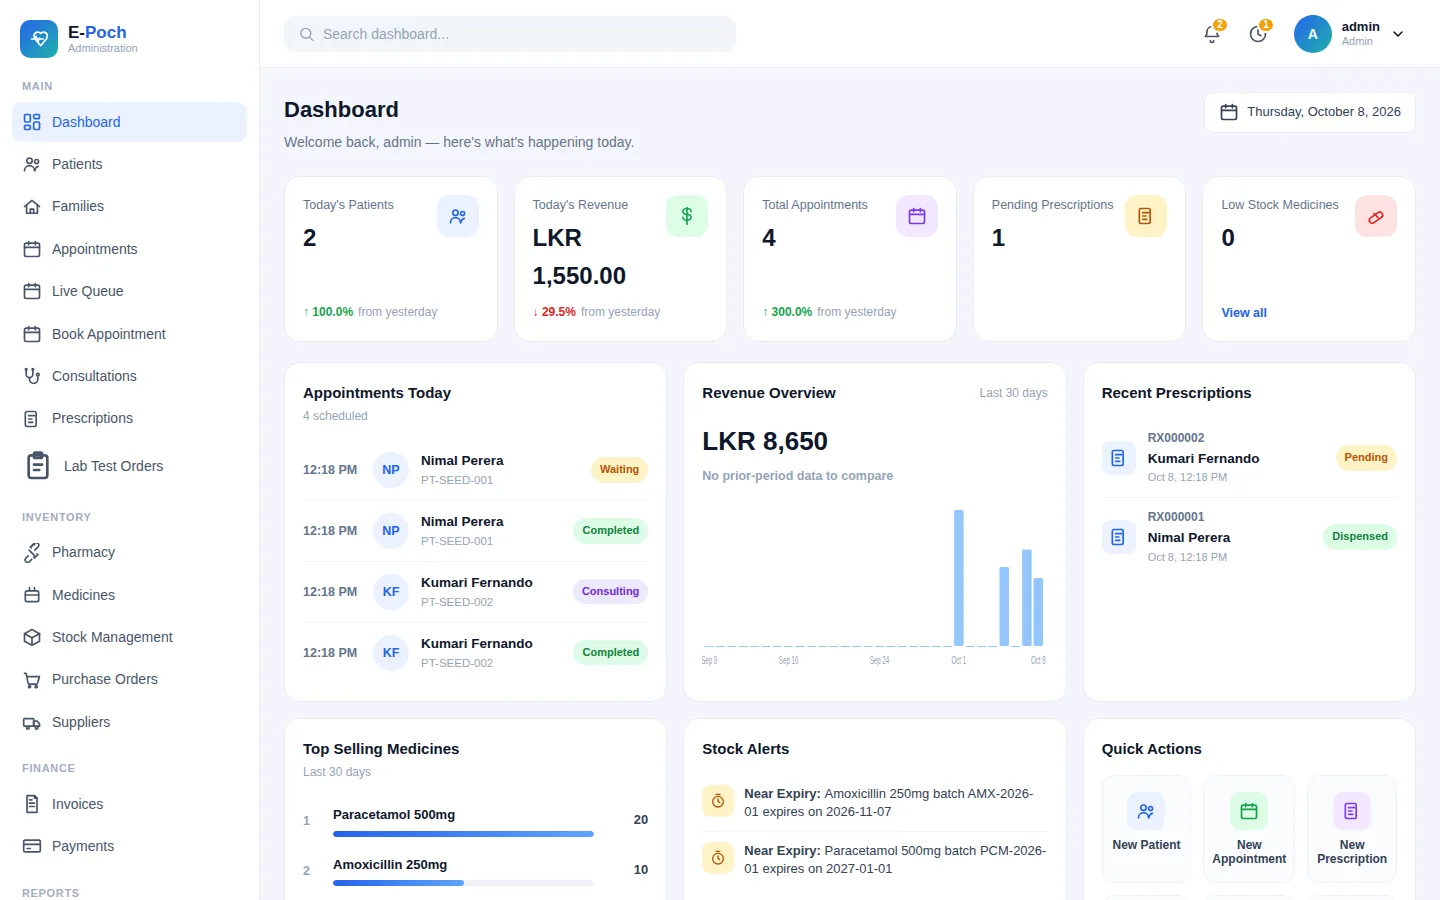Click the New Patient quick action
Viewport: 1440px width, 900px height.
coord(1146,829)
